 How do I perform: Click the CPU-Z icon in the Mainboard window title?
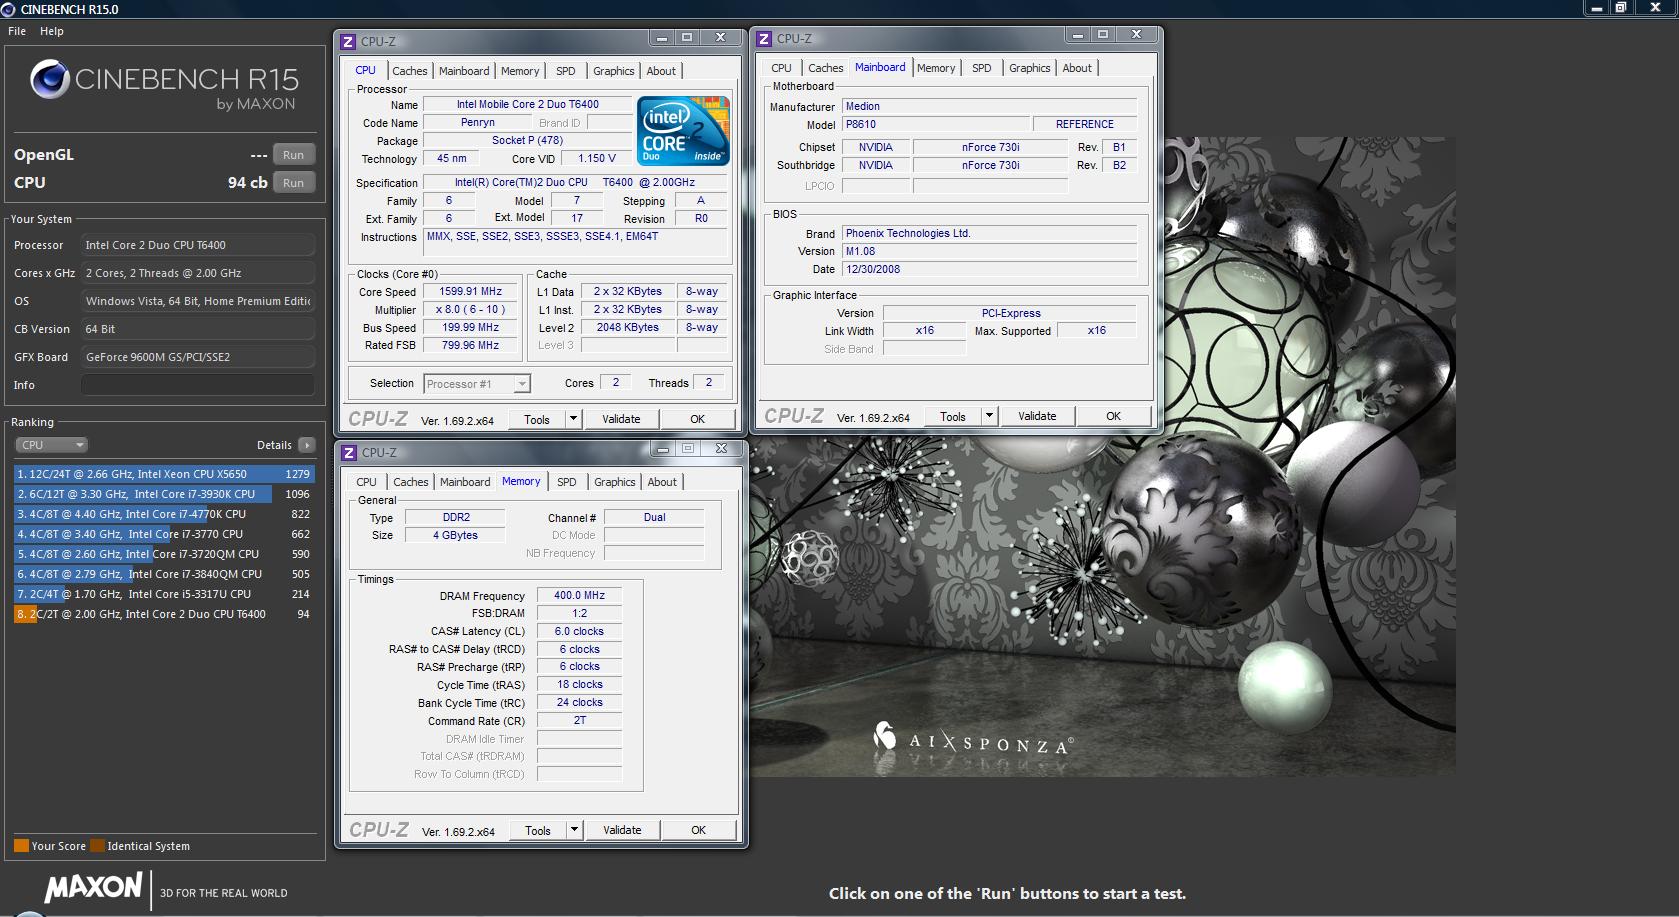(x=764, y=39)
